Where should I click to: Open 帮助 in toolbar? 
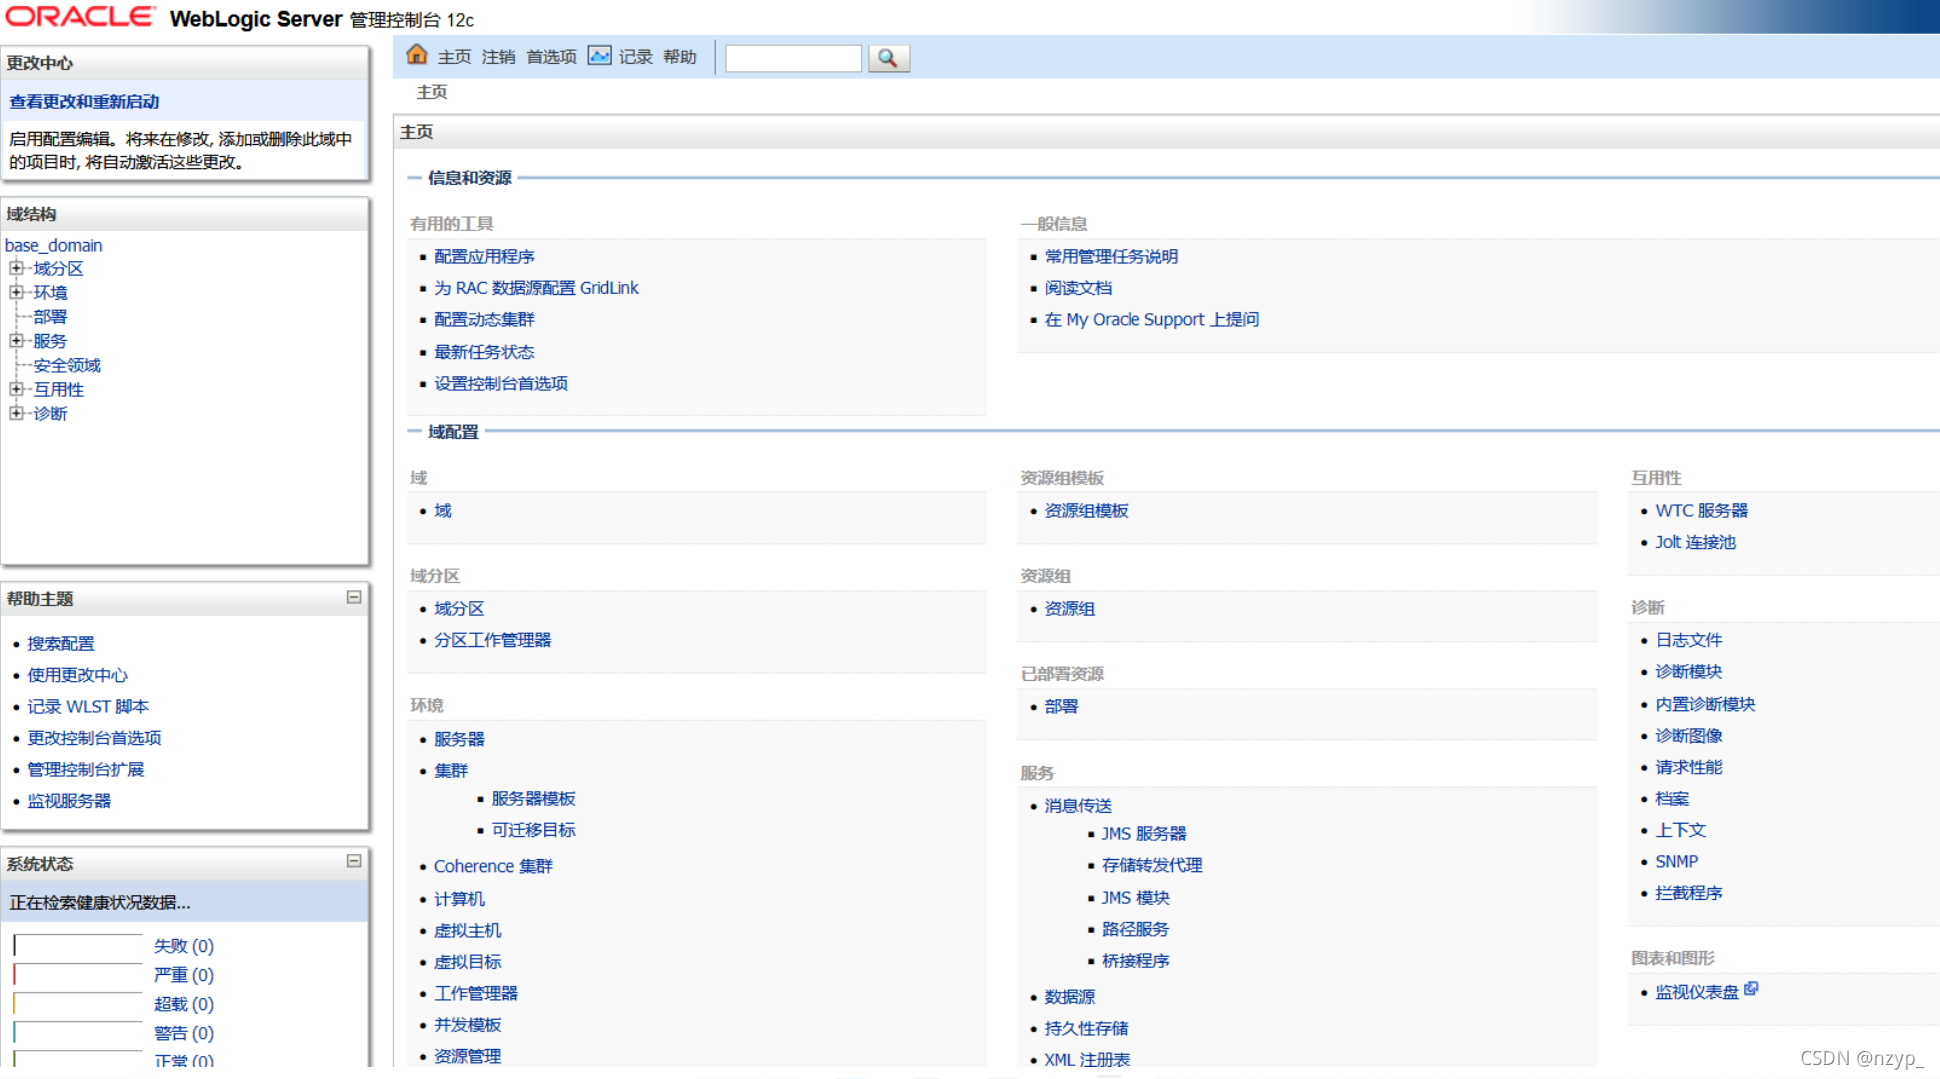[680, 57]
